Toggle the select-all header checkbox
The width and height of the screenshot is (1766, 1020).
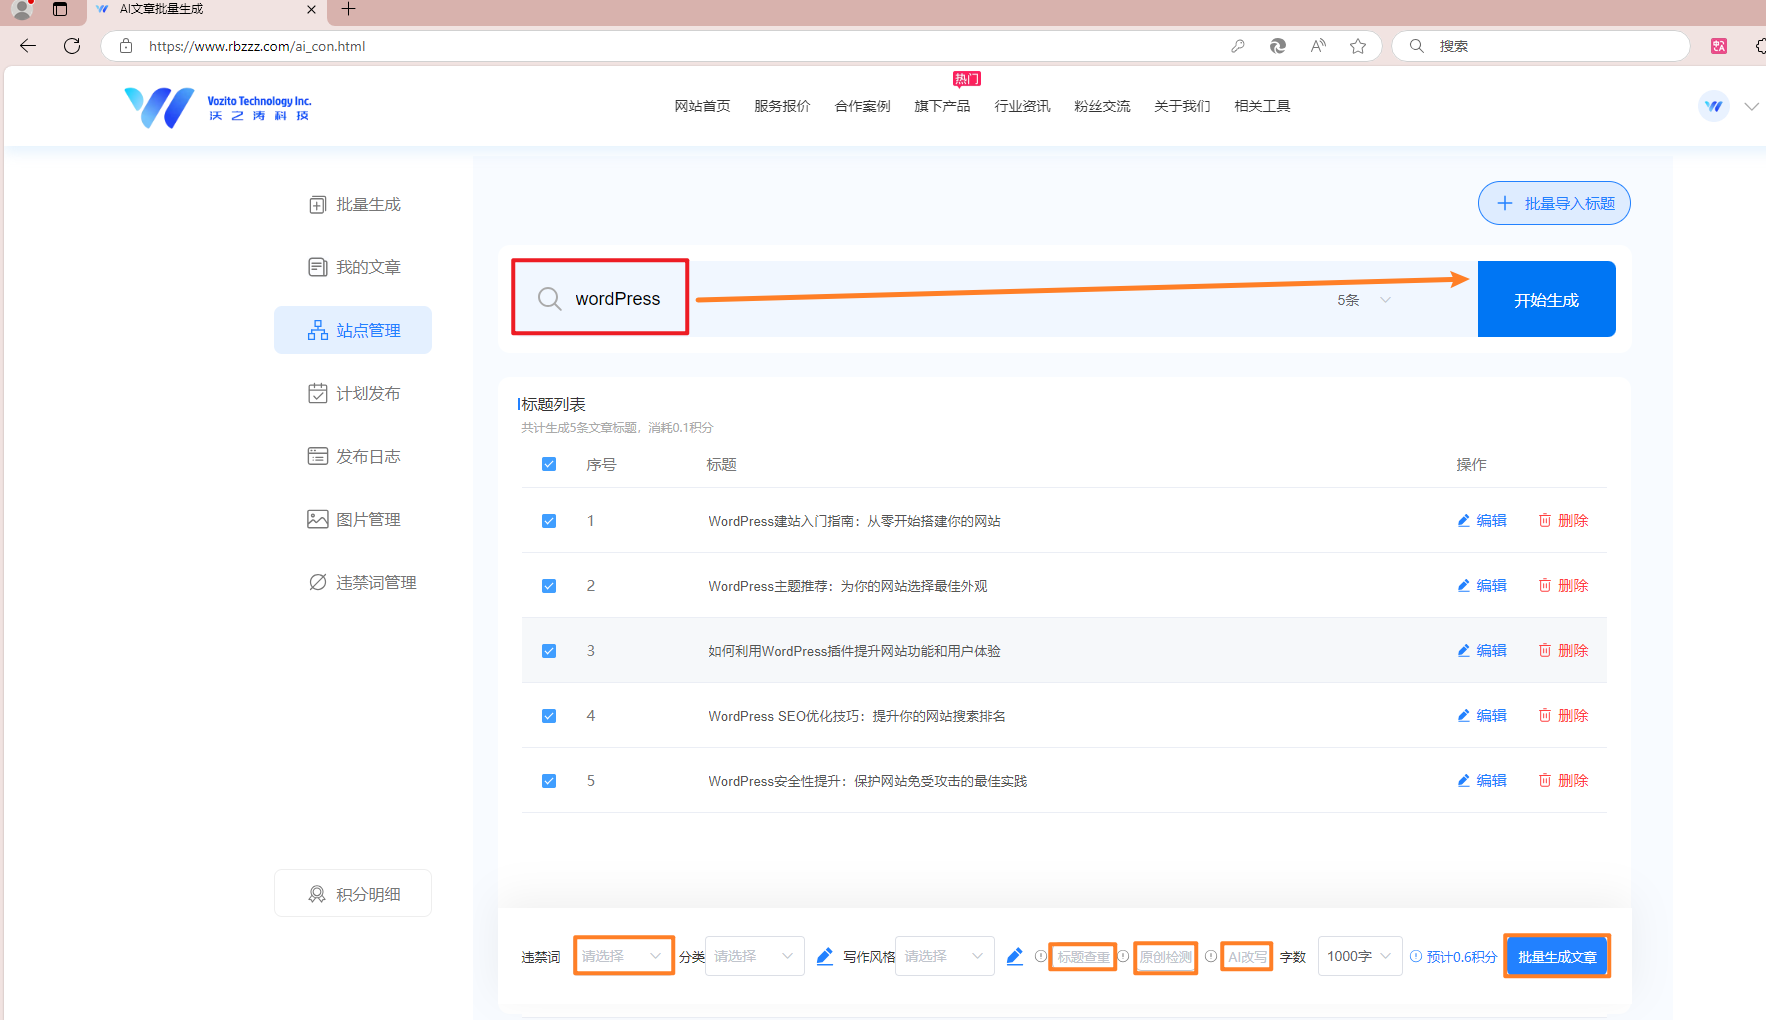coord(549,464)
